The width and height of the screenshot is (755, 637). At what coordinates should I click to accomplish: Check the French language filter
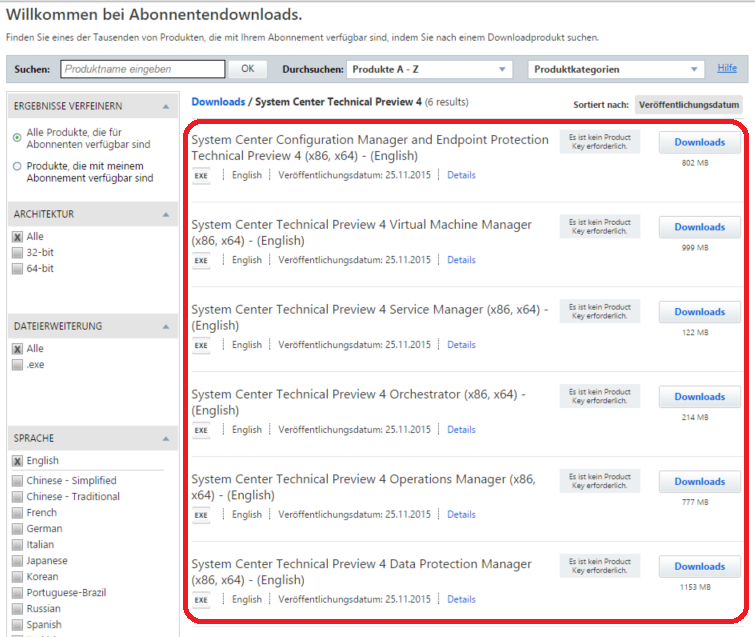pyautogui.click(x=17, y=513)
